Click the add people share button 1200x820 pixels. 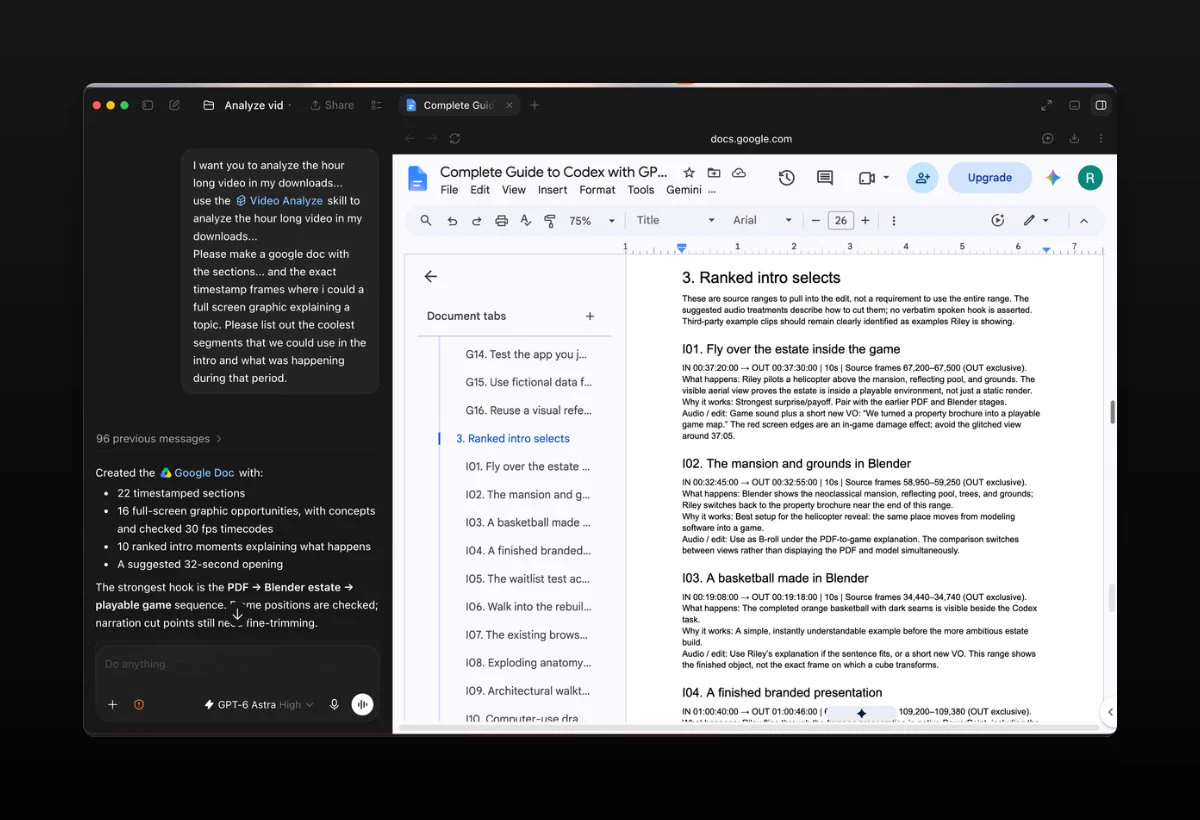[922, 178]
